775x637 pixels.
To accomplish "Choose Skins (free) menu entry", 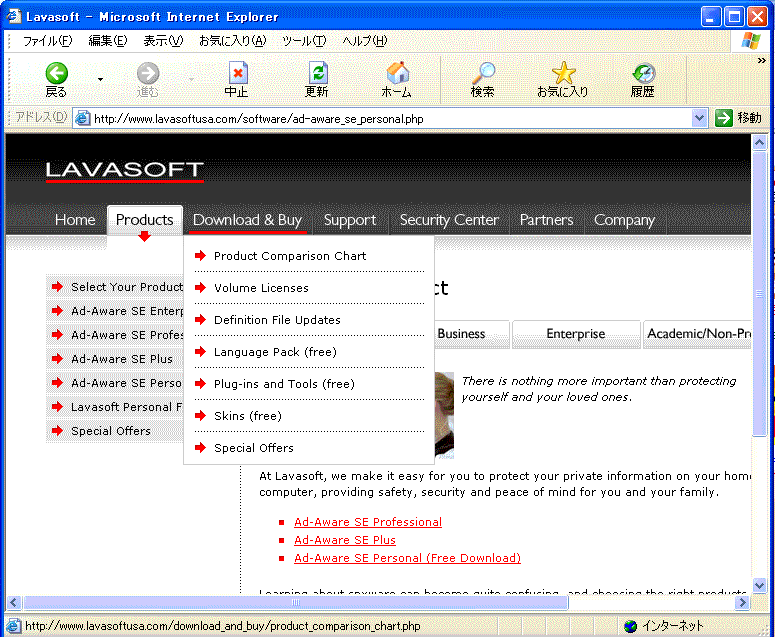I will [x=309, y=416].
